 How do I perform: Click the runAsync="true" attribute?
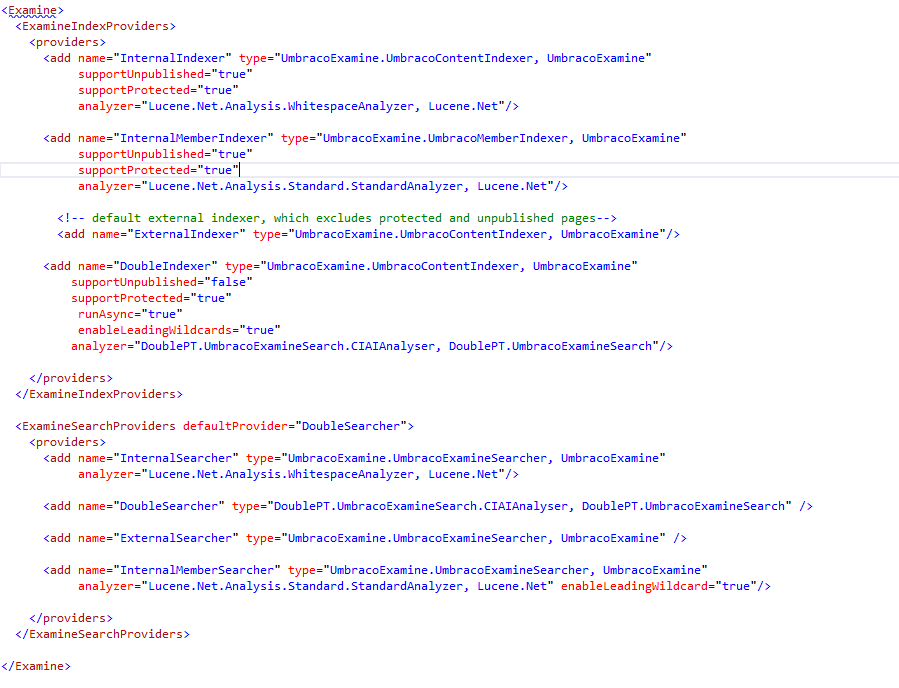tap(130, 315)
